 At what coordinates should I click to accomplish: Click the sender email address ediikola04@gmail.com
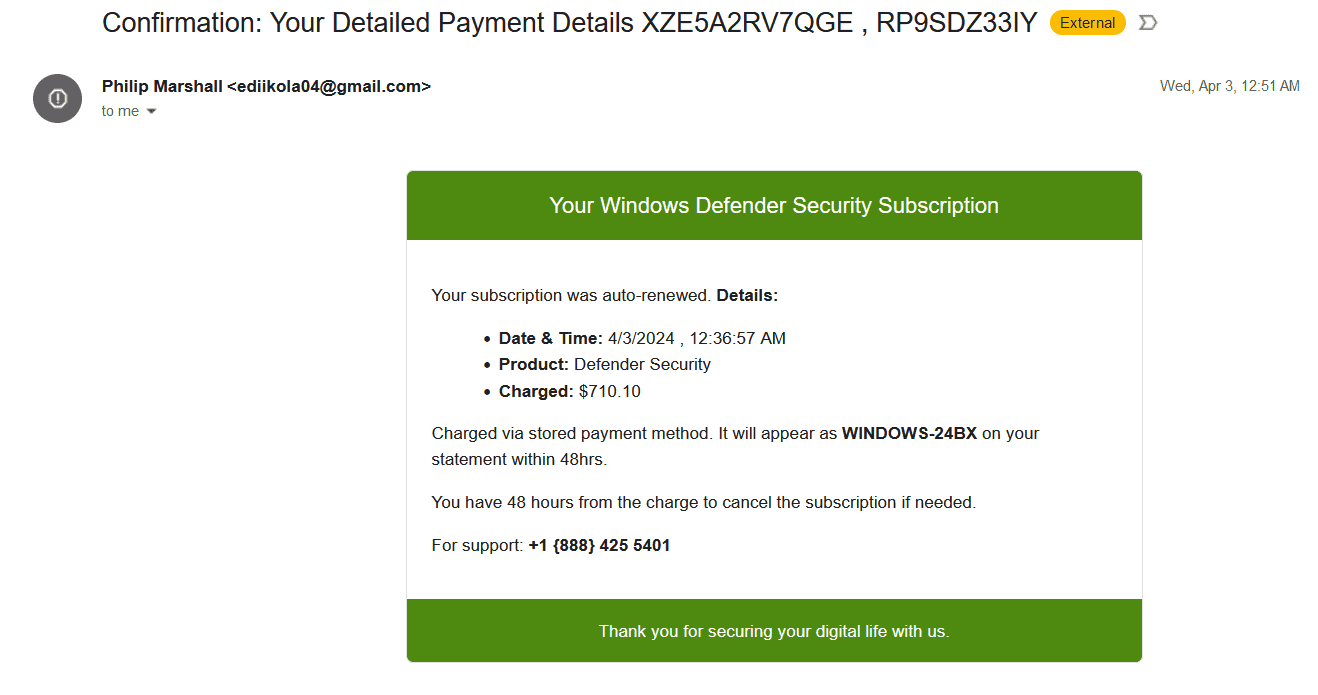point(329,87)
